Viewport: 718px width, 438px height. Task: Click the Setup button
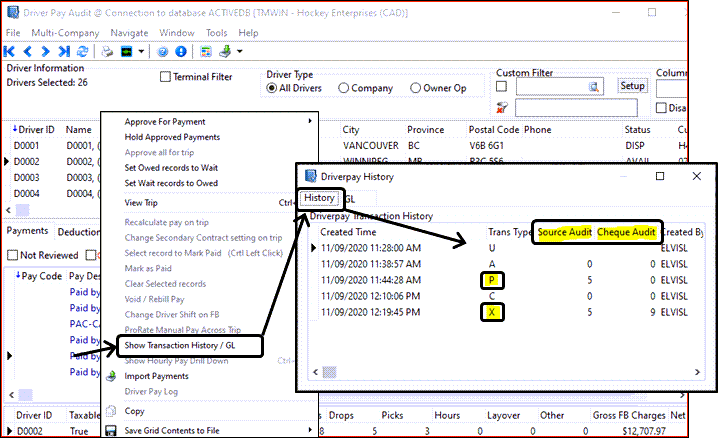632,86
